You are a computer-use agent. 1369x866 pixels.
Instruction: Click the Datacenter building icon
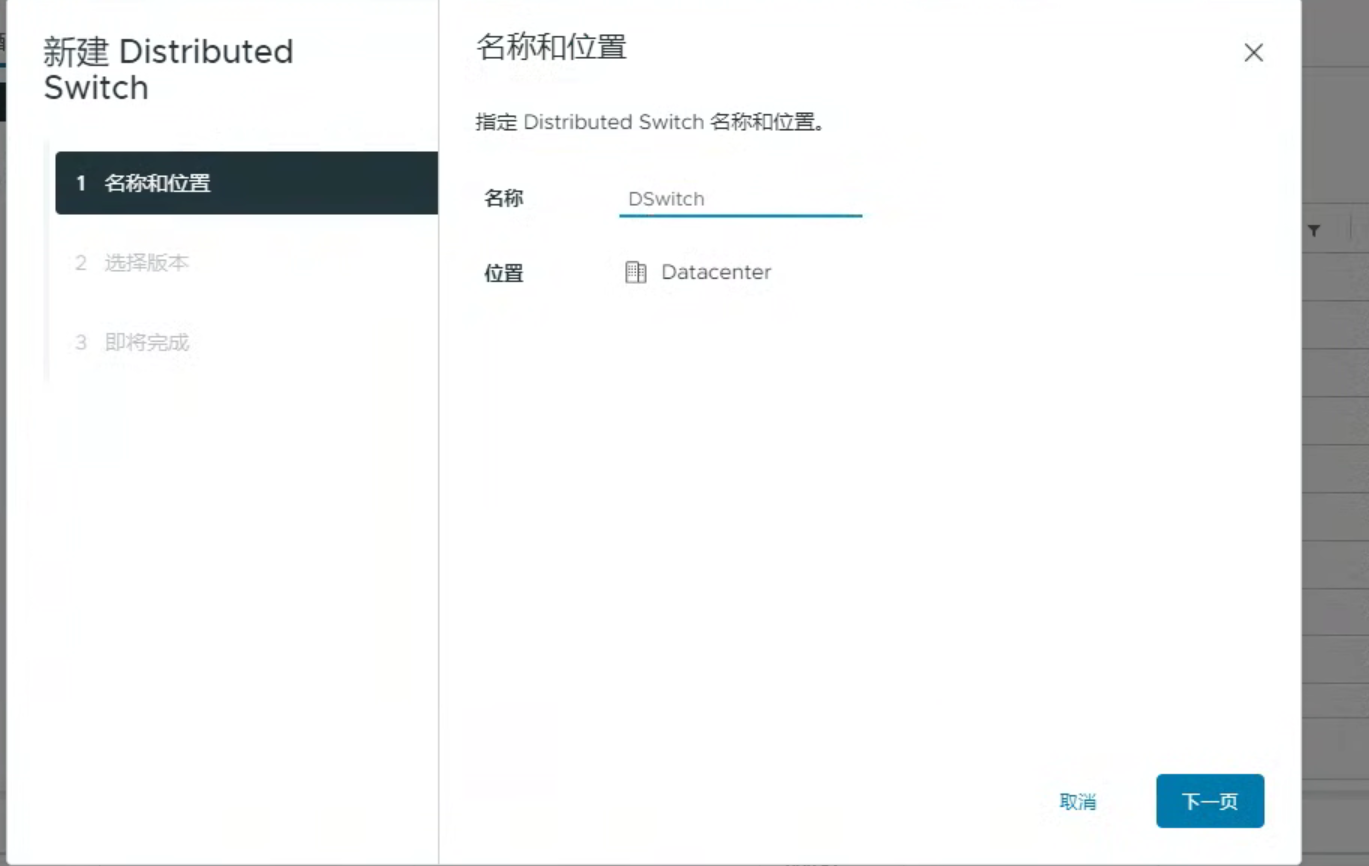click(636, 272)
